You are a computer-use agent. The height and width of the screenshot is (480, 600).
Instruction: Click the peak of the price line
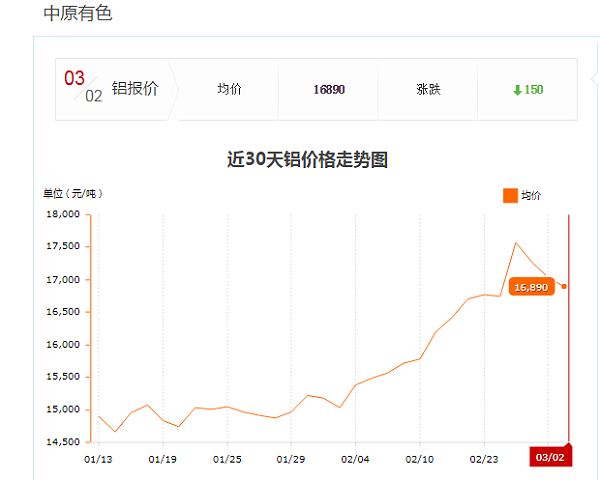tap(516, 242)
